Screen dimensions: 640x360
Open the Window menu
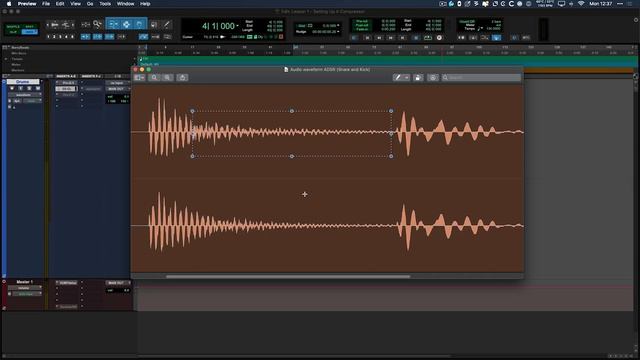click(126, 4)
